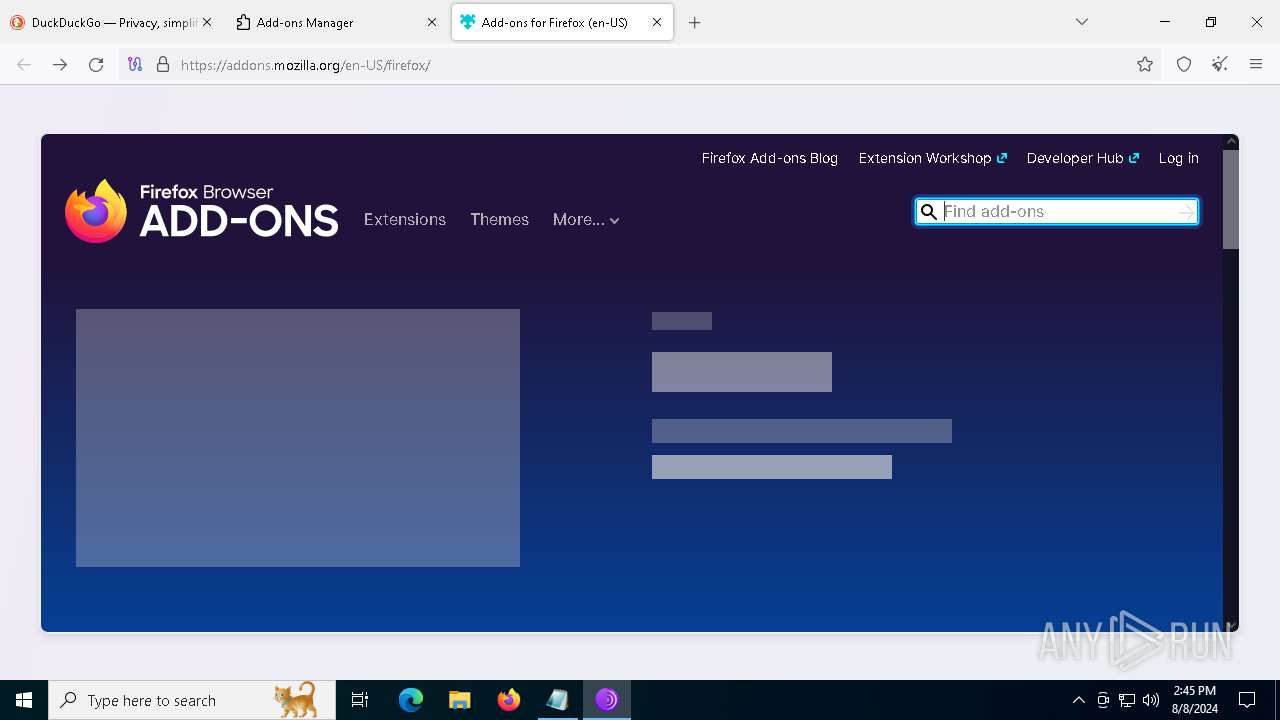
Task: Minimize the browser window
Action: (x=1165, y=22)
